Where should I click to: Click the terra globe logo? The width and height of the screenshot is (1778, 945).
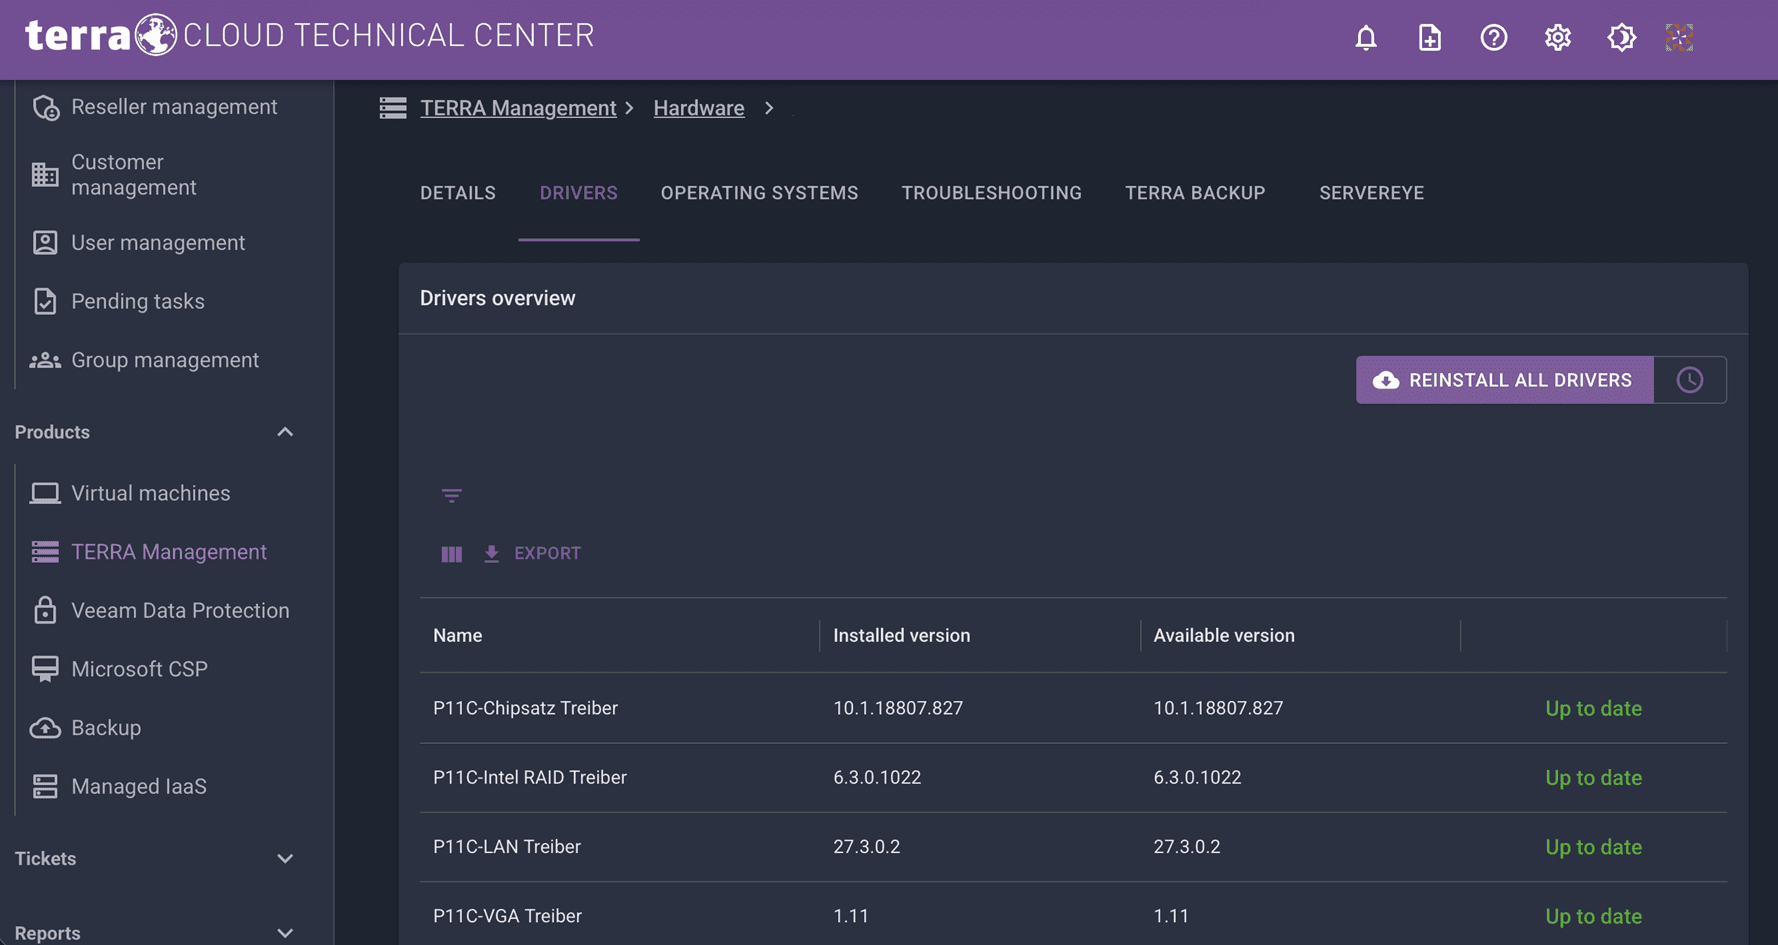[x=155, y=35]
